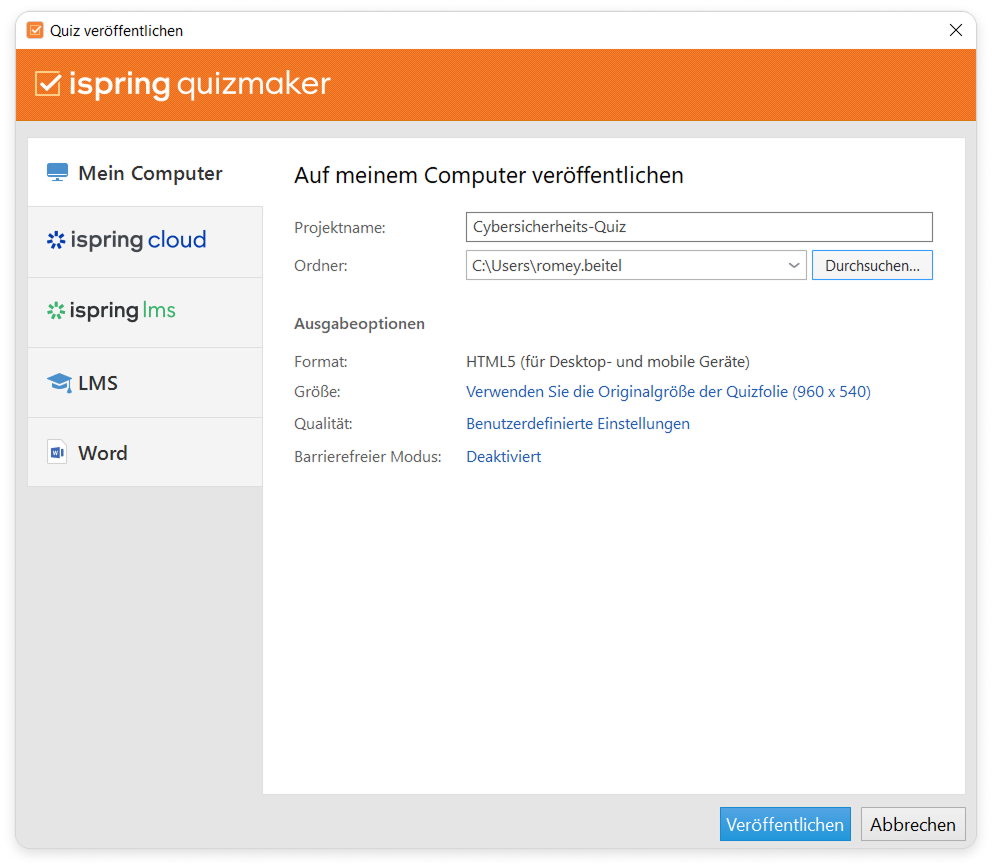This screenshot has width=992, height=868.
Task: Select the Word export tab label
Action: pyautogui.click(x=103, y=453)
